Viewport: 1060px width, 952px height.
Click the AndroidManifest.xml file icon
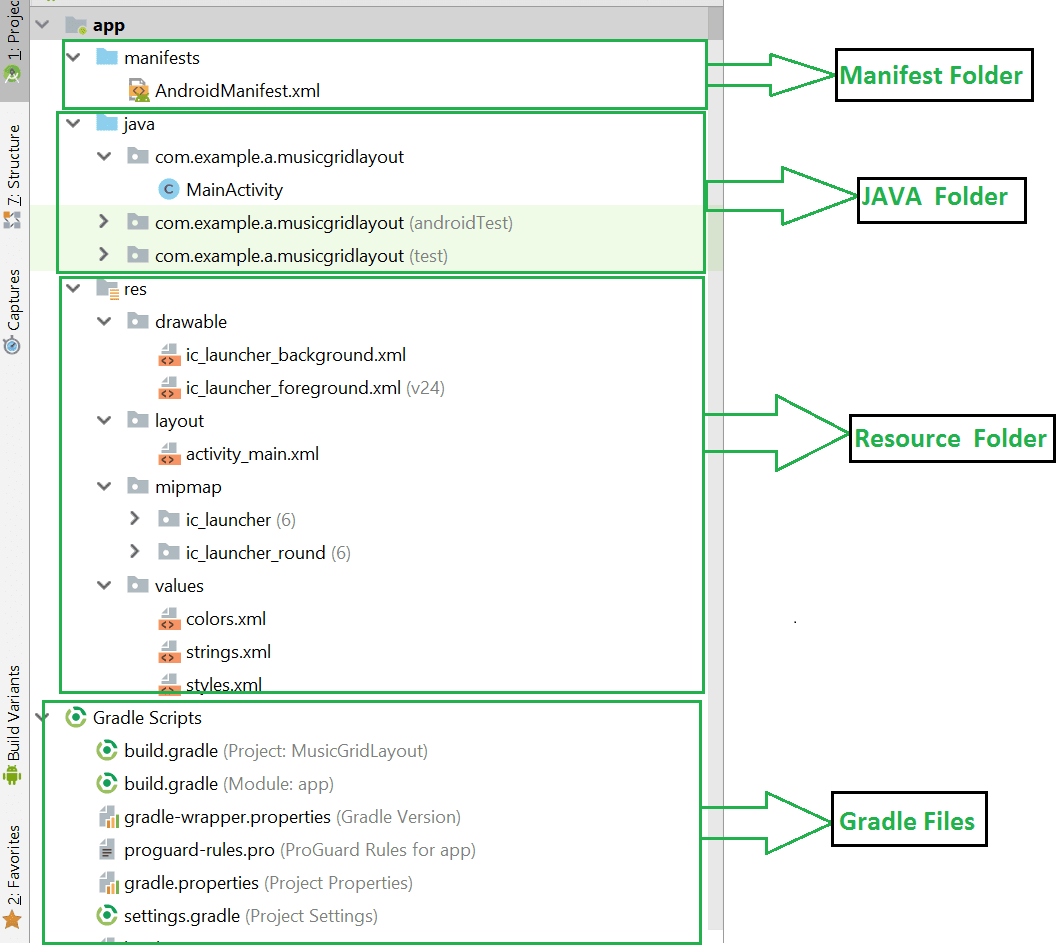tap(138, 92)
